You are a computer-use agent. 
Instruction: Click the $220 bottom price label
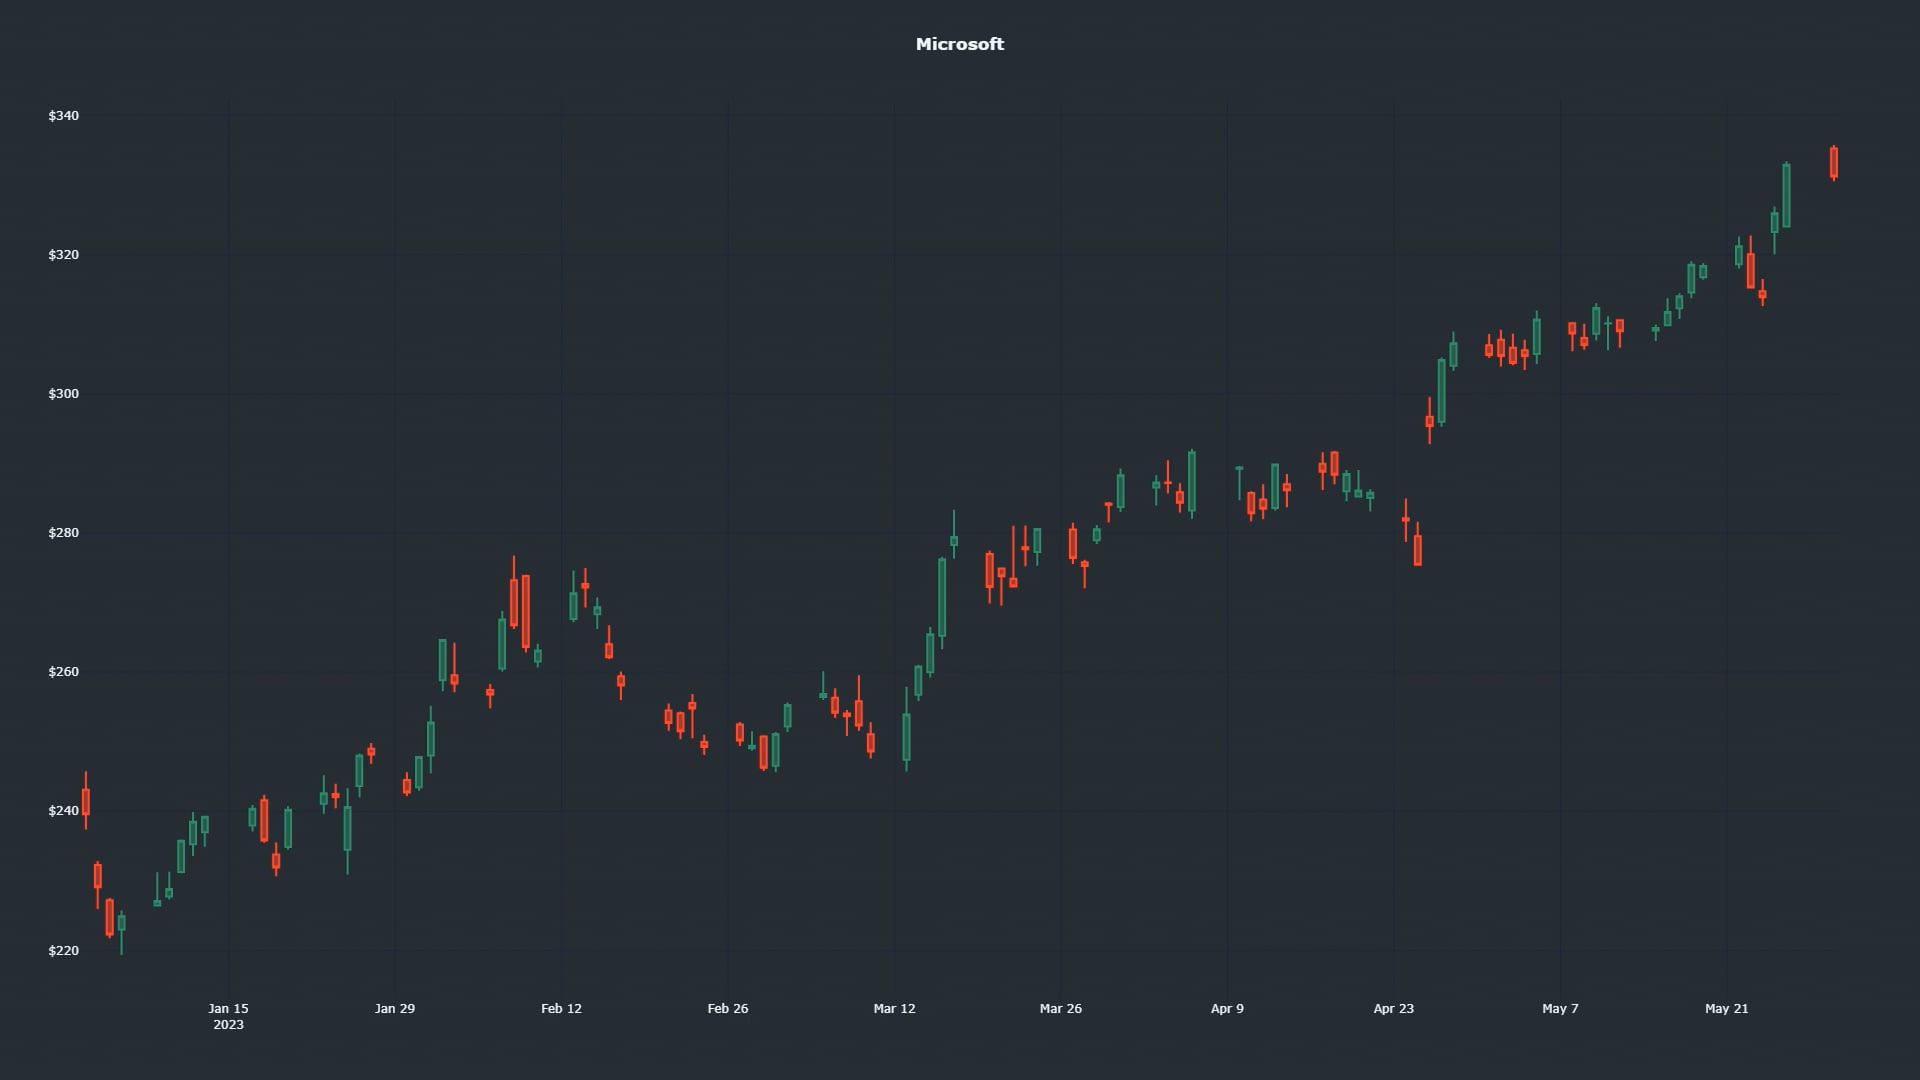coord(63,951)
